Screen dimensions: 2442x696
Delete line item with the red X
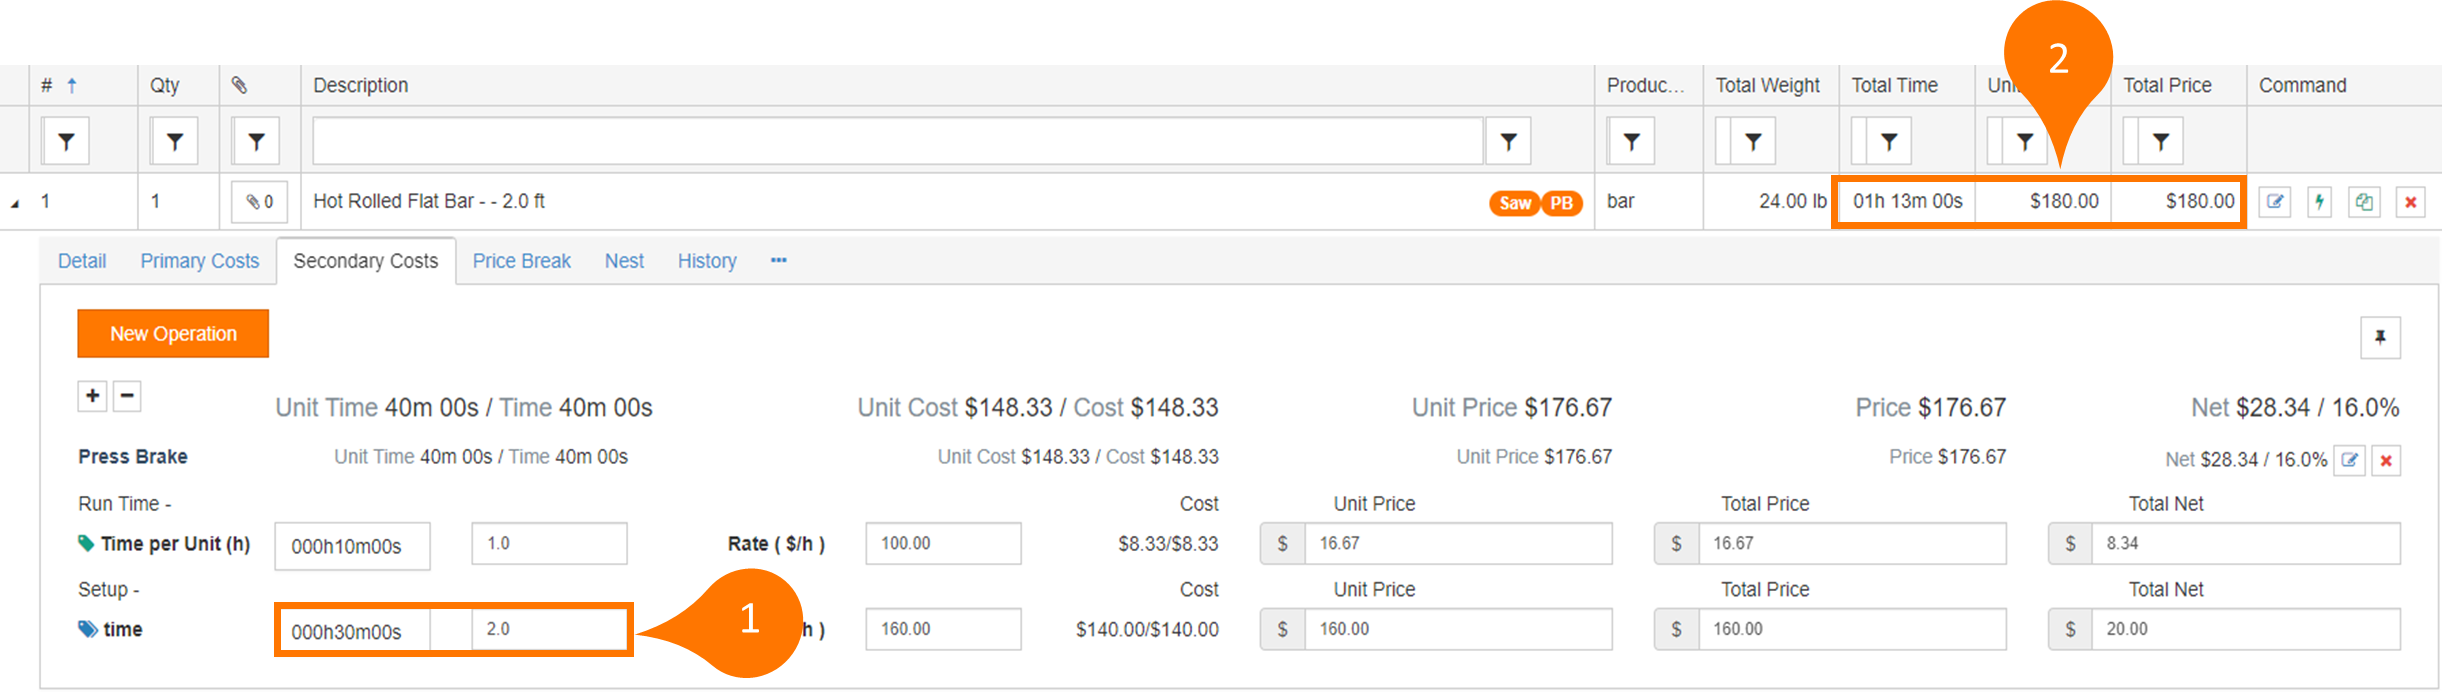(2410, 202)
